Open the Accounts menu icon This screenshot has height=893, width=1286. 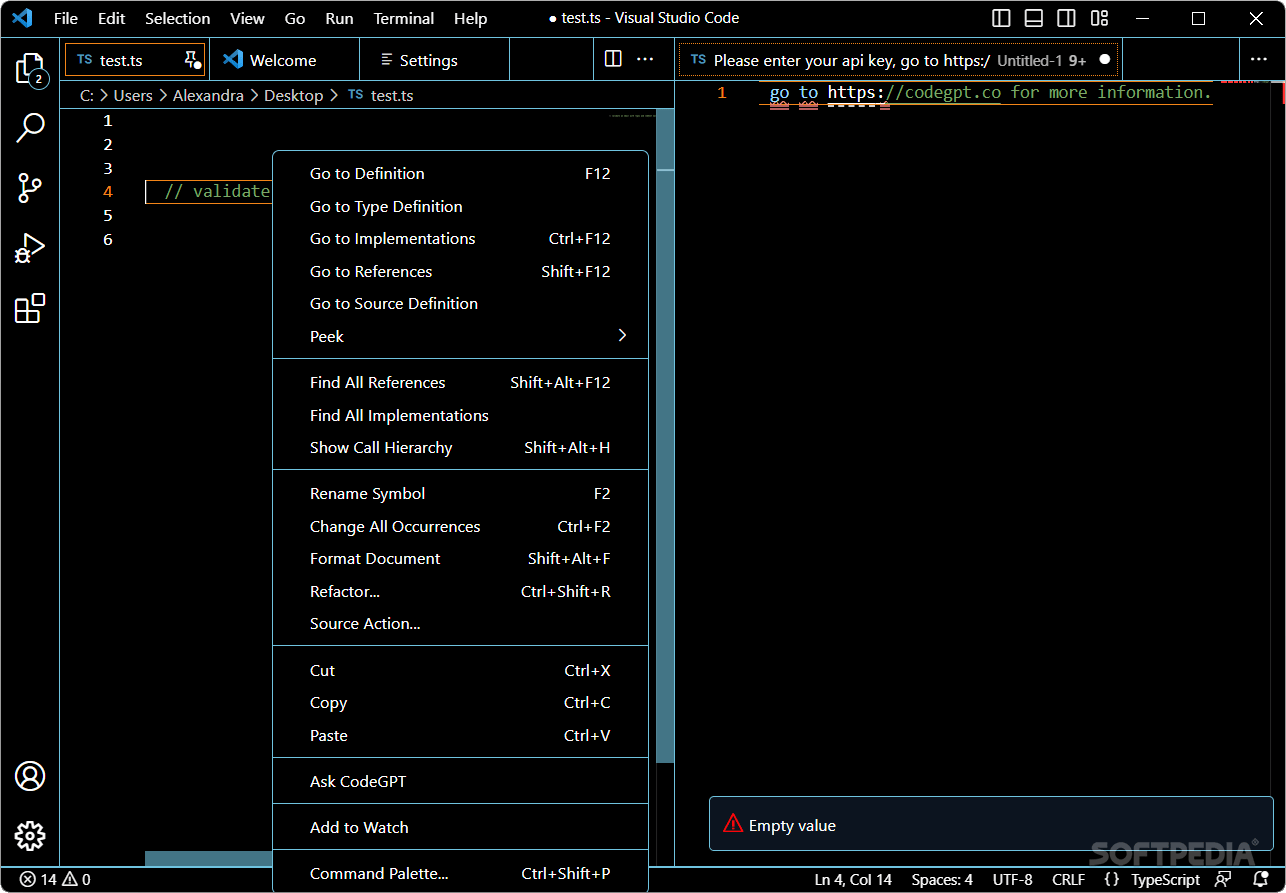tap(30, 776)
